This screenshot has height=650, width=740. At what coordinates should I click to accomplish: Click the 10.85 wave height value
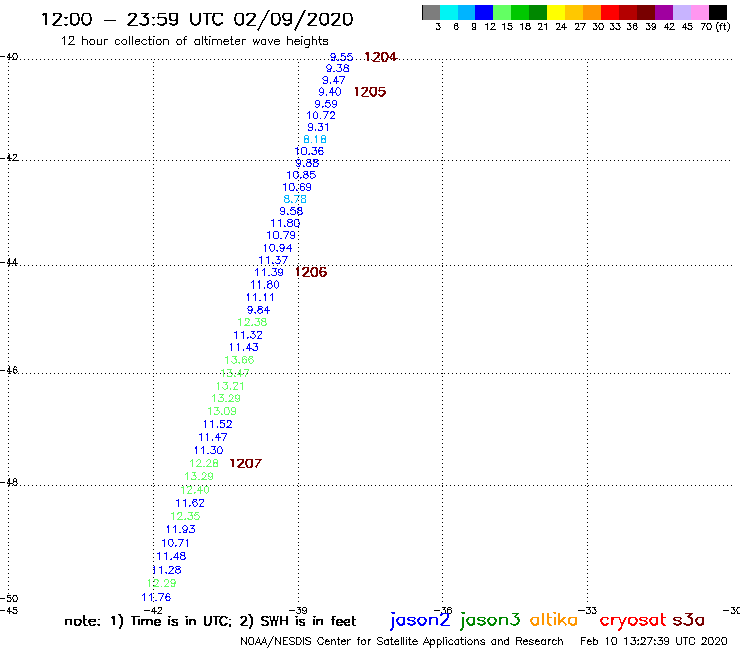tap(301, 175)
